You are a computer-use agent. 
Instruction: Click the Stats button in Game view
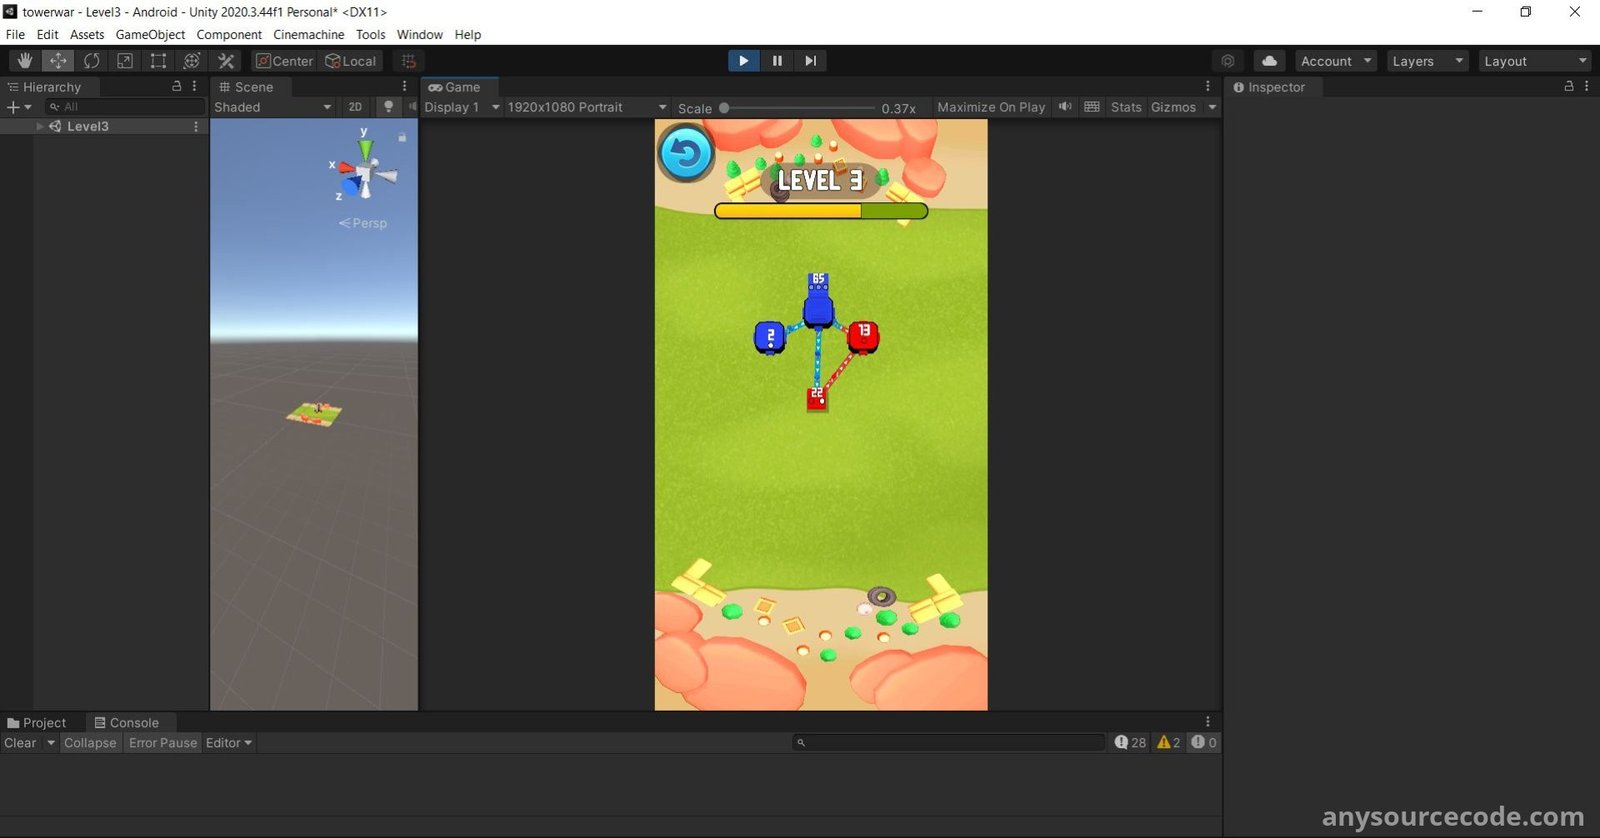pos(1126,107)
